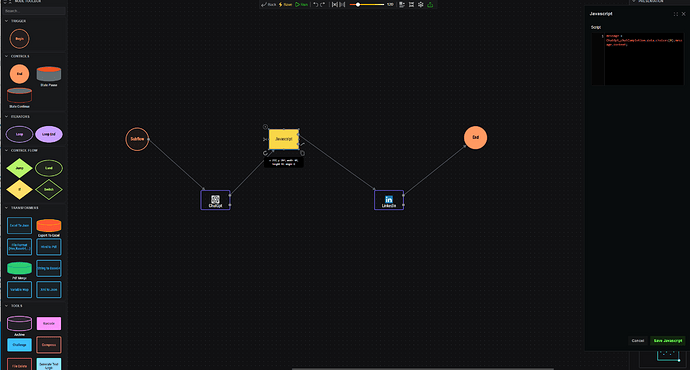Screen dimensions: 690x370
Task: Click Save Javascript button
Action: point(668,341)
